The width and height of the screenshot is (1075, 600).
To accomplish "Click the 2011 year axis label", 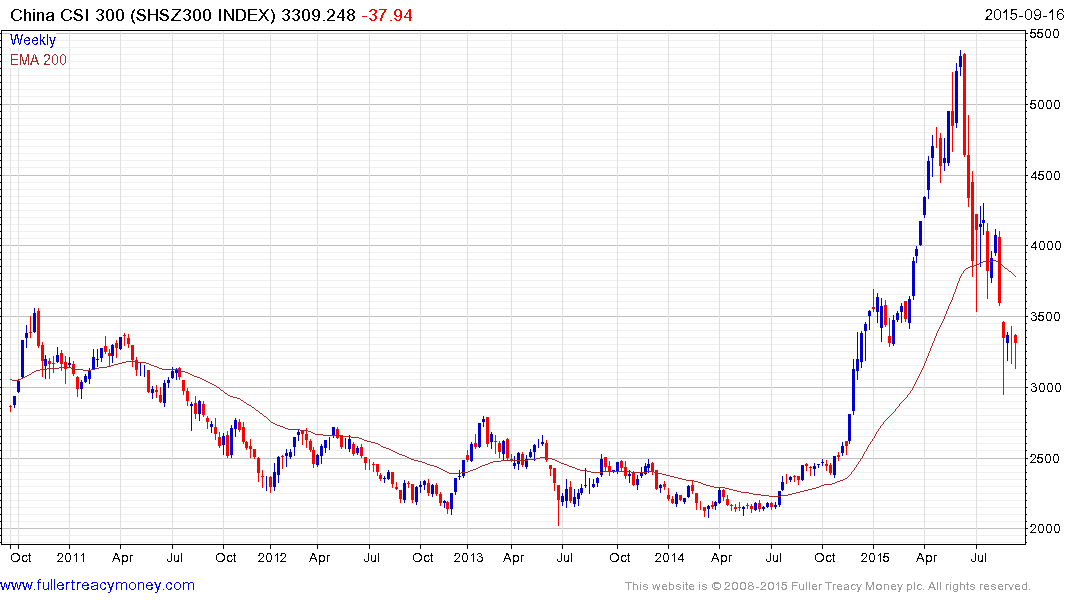I will click(x=71, y=557).
